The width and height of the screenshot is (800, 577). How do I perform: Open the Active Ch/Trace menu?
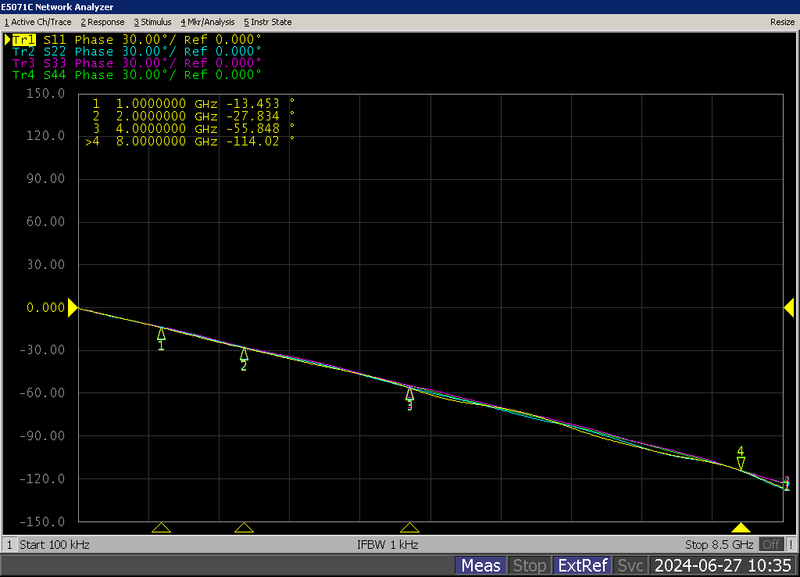pyautogui.click(x=38, y=21)
